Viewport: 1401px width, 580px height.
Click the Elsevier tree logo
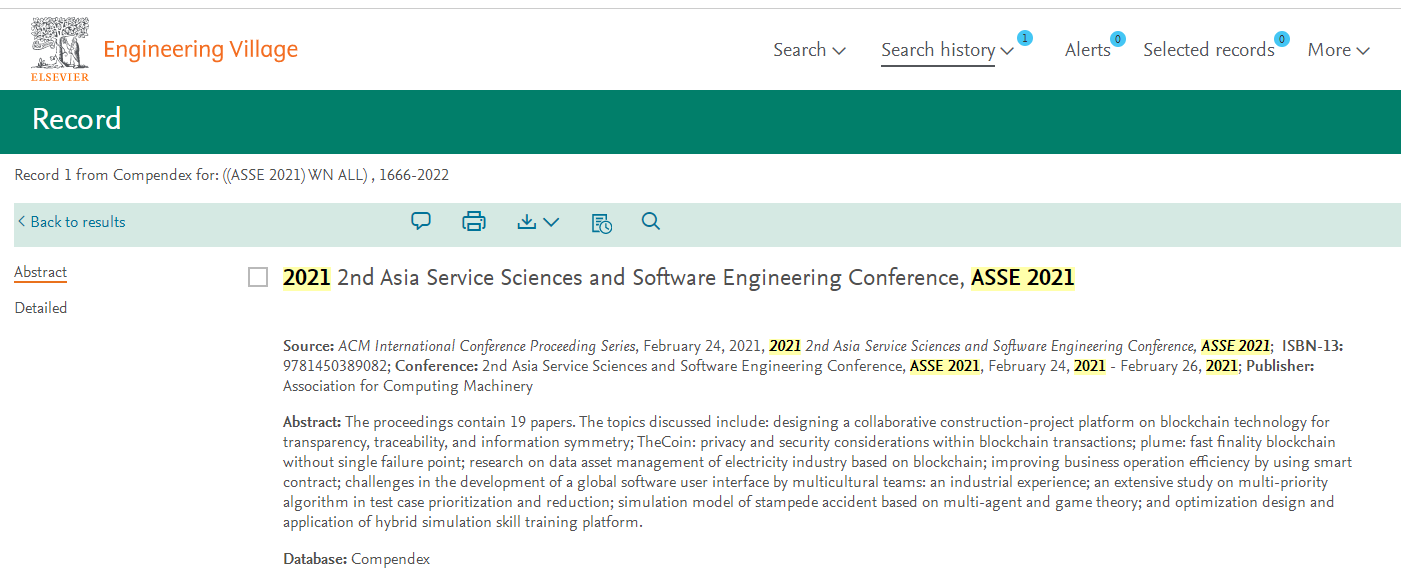60,49
